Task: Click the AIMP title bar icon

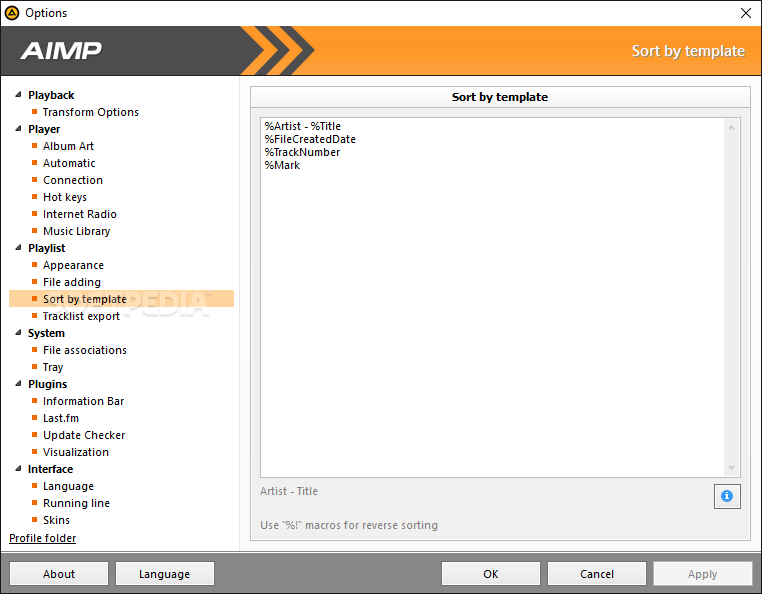Action: pos(12,13)
